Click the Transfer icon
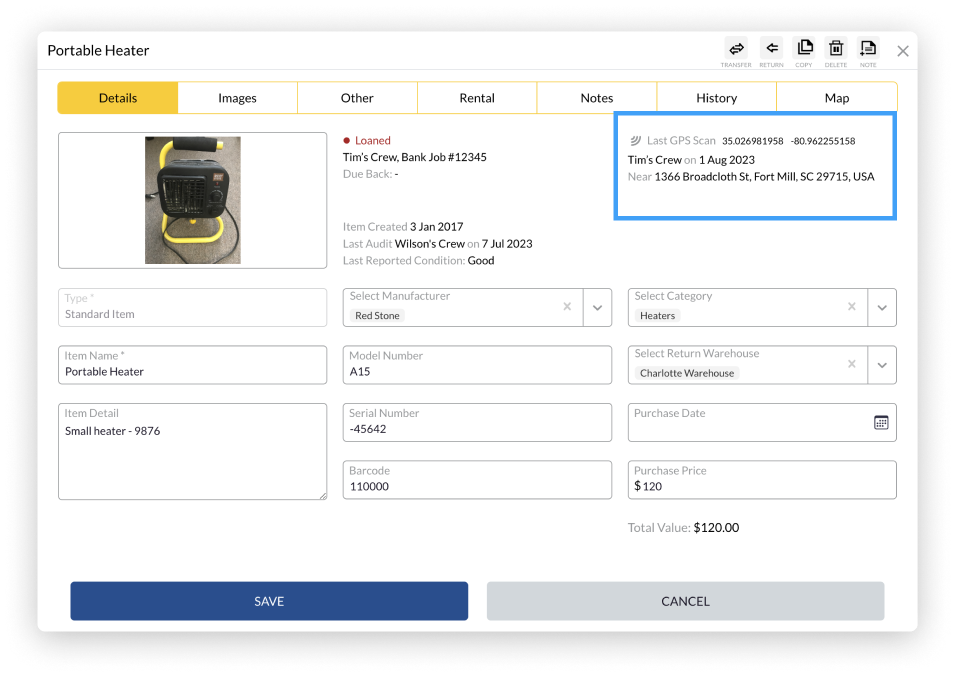The height and width of the screenshot is (676, 956). pos(736,49)
